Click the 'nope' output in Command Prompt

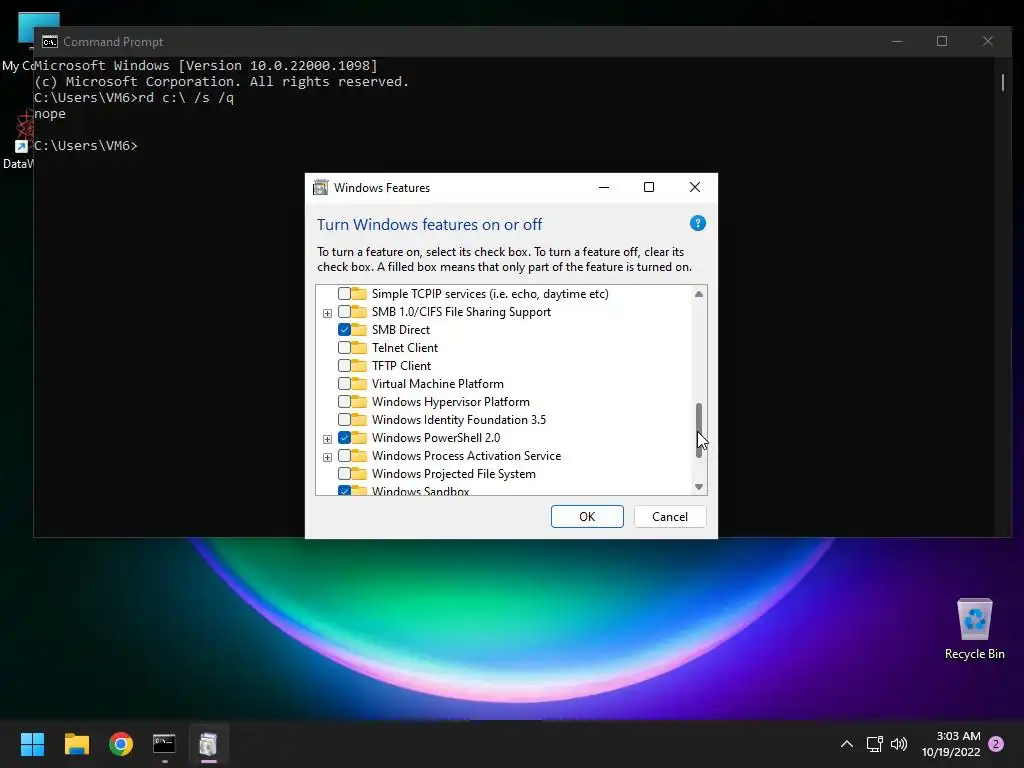click(x=50, y=114)
